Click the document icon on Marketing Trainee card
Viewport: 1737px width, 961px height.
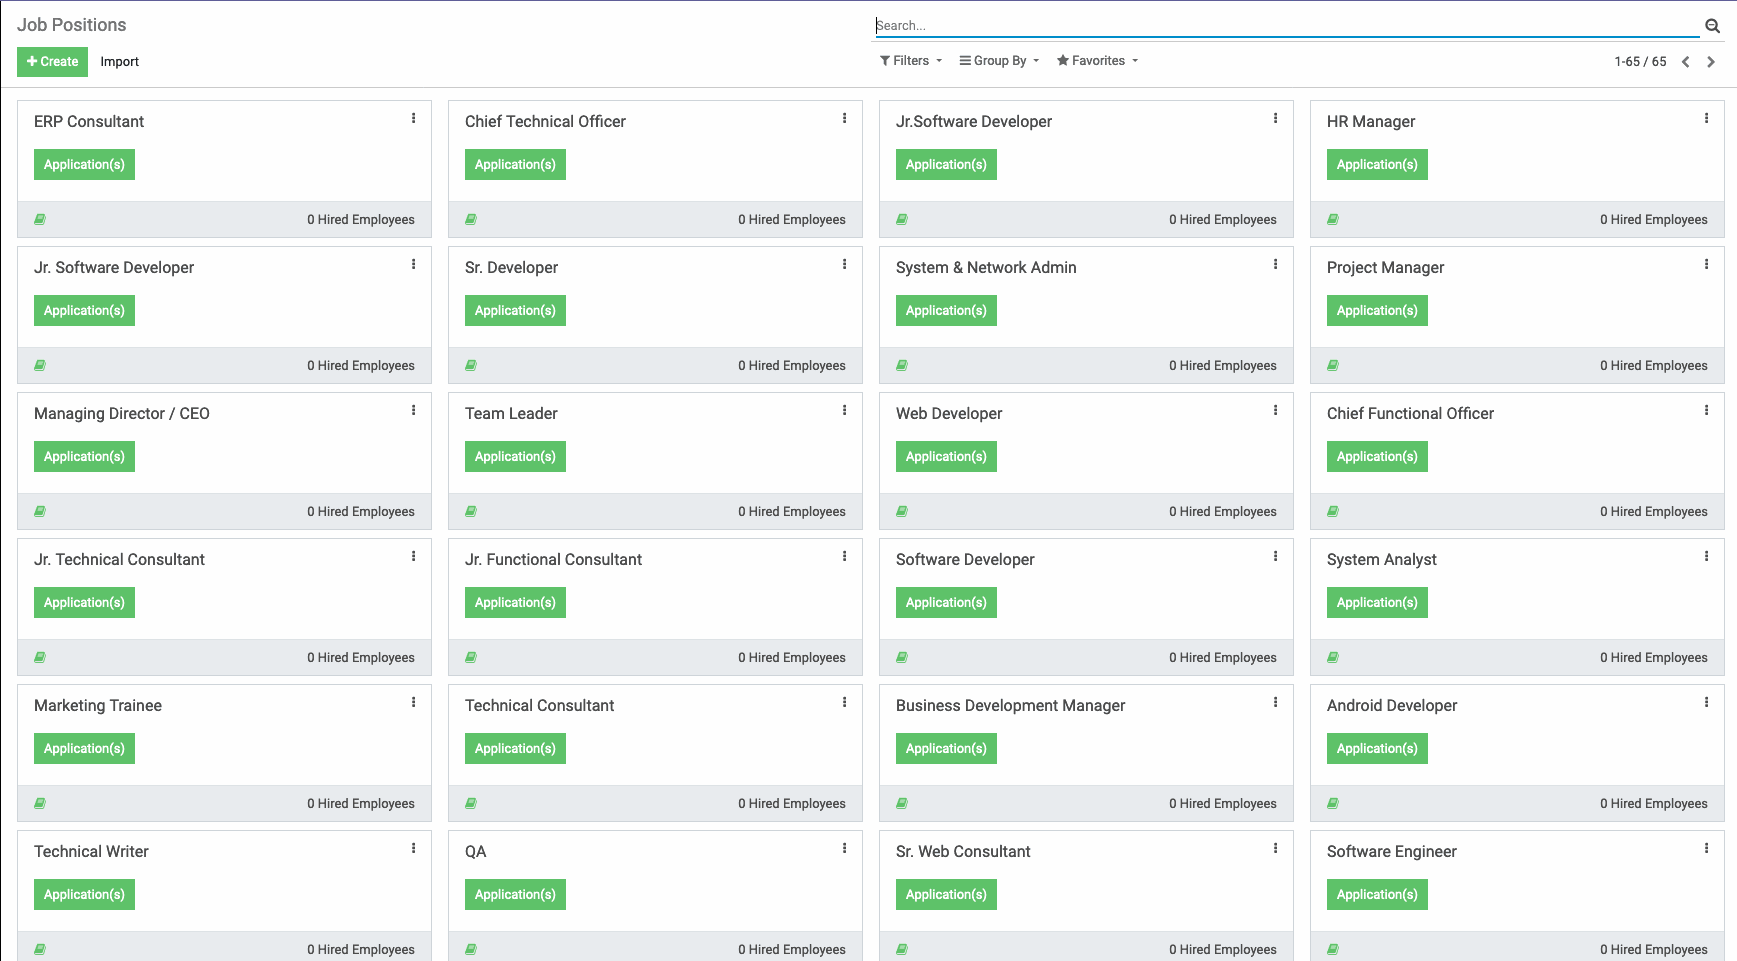[x=39, y=803]
